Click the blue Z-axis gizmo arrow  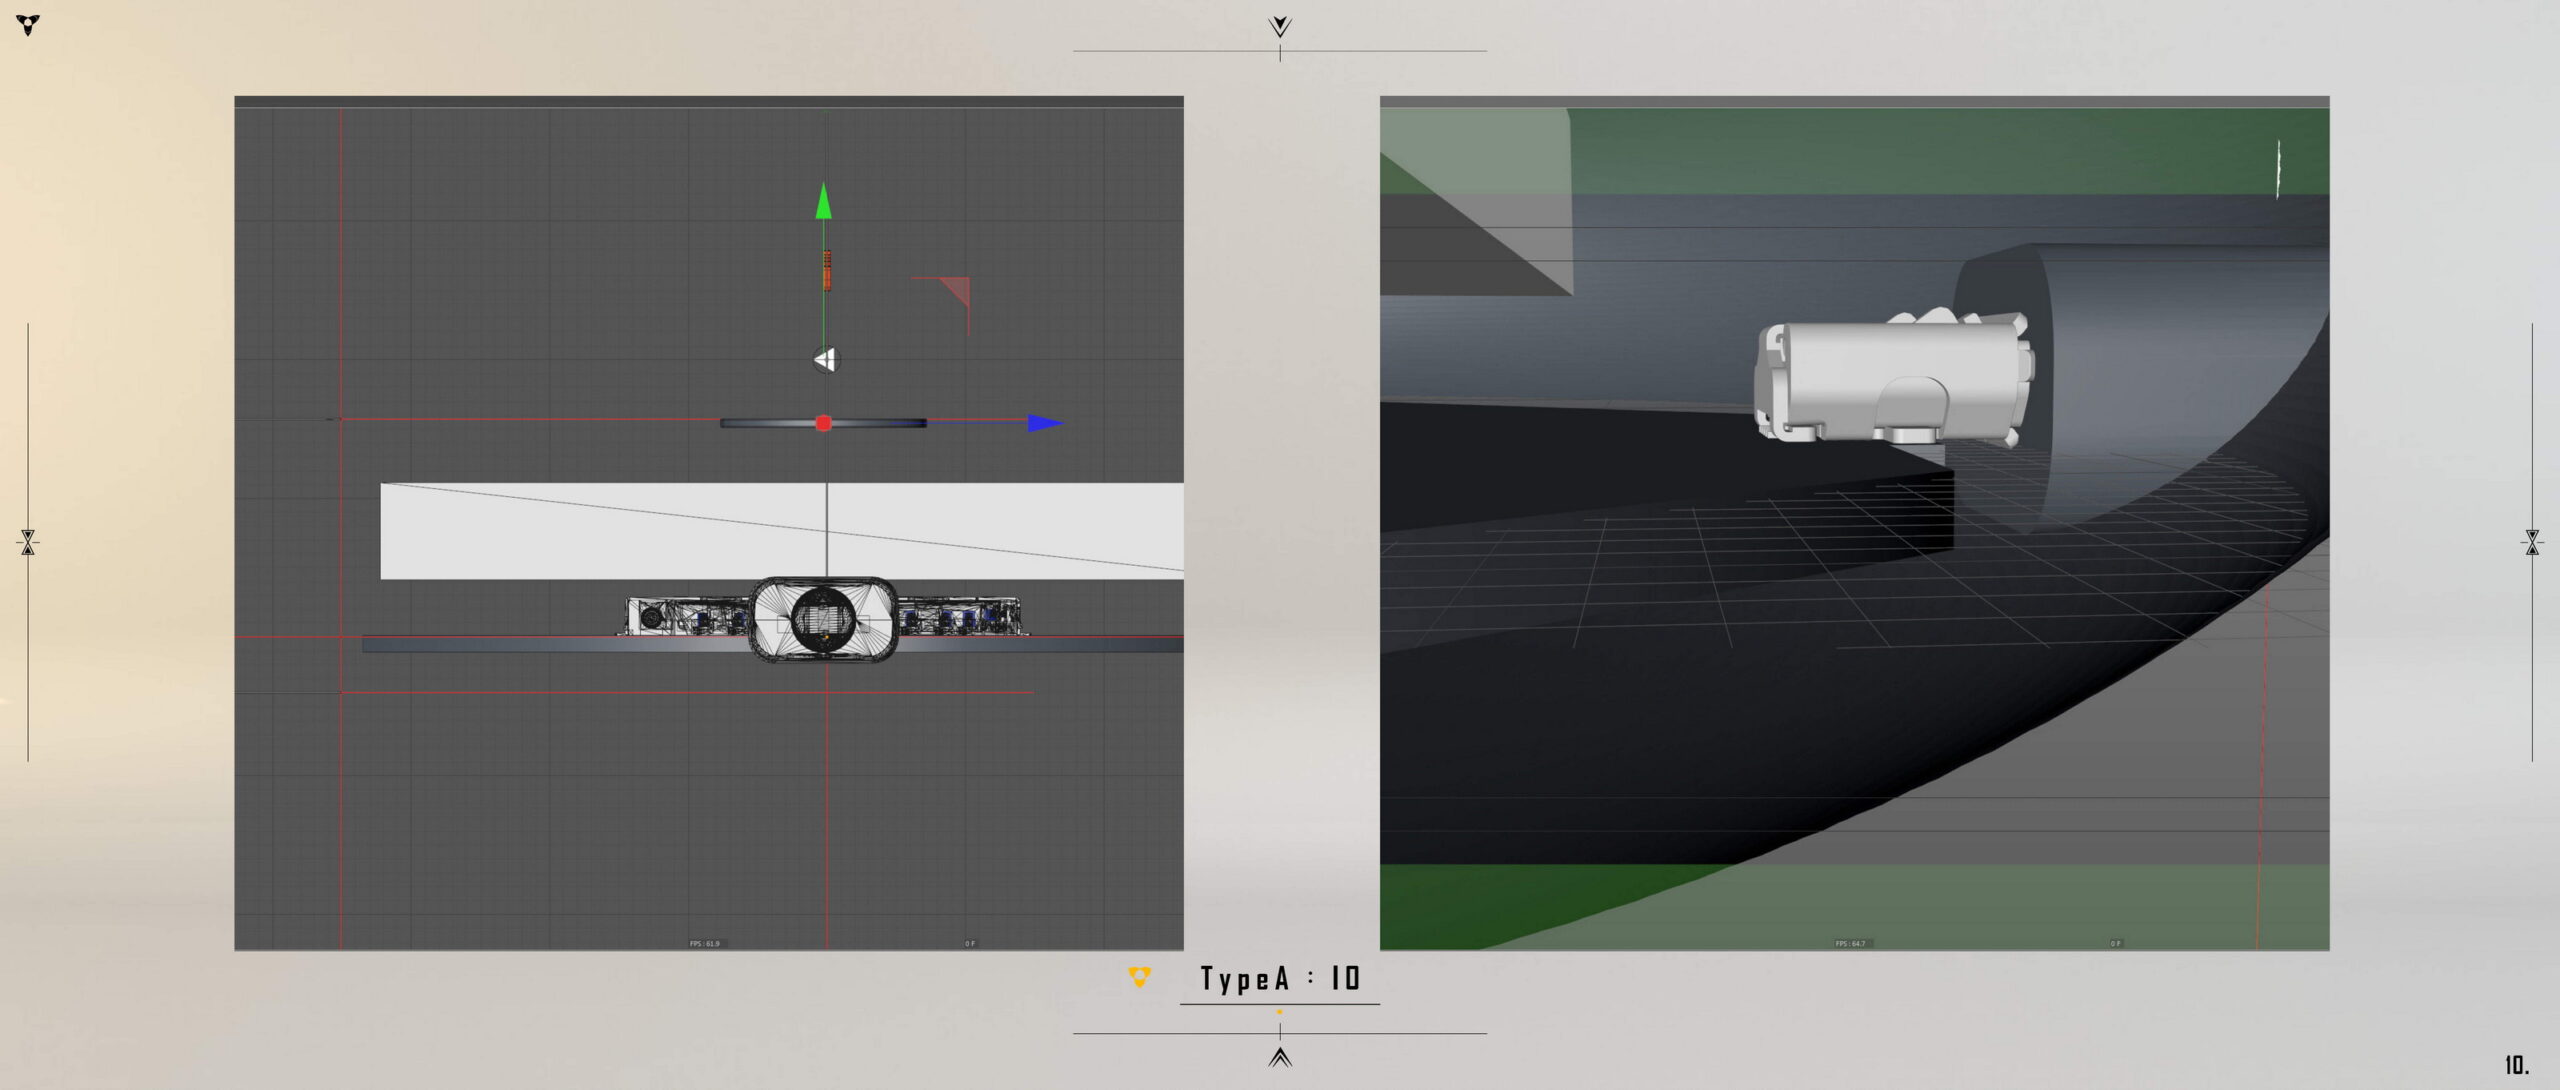coord(1043,423)
